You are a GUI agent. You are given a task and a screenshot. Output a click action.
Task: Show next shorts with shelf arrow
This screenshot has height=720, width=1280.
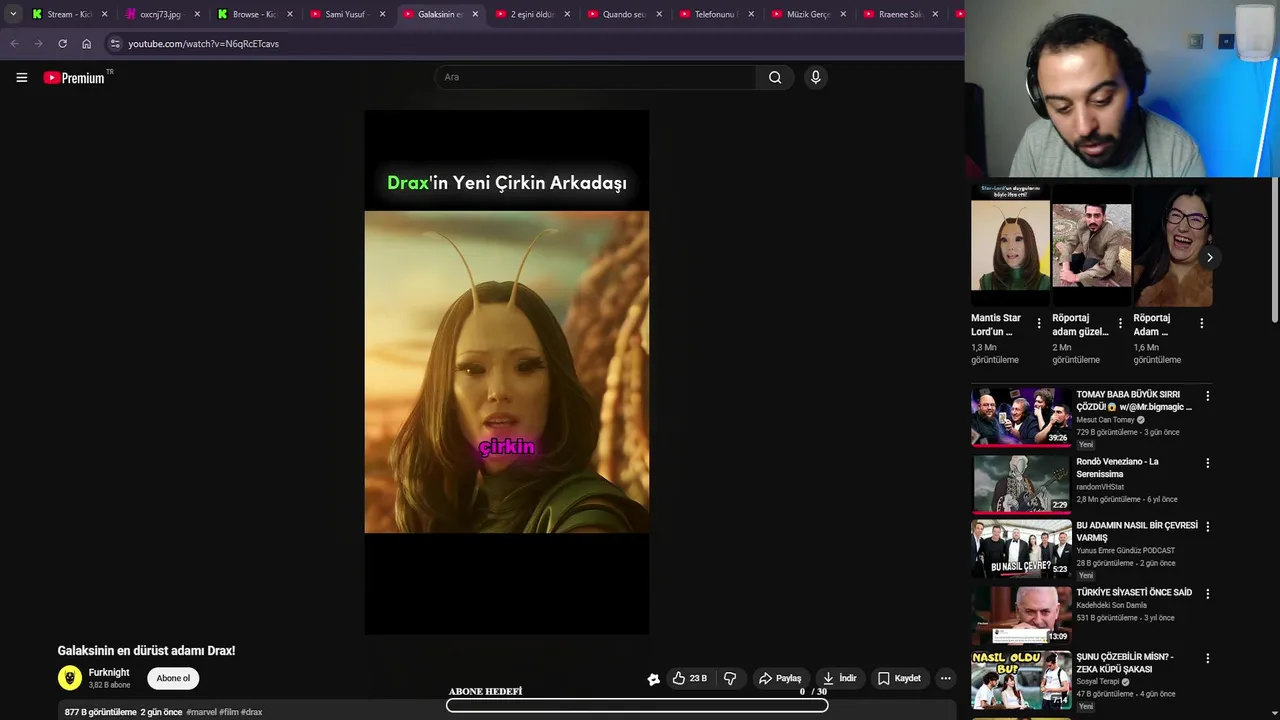click(1209, 257)
